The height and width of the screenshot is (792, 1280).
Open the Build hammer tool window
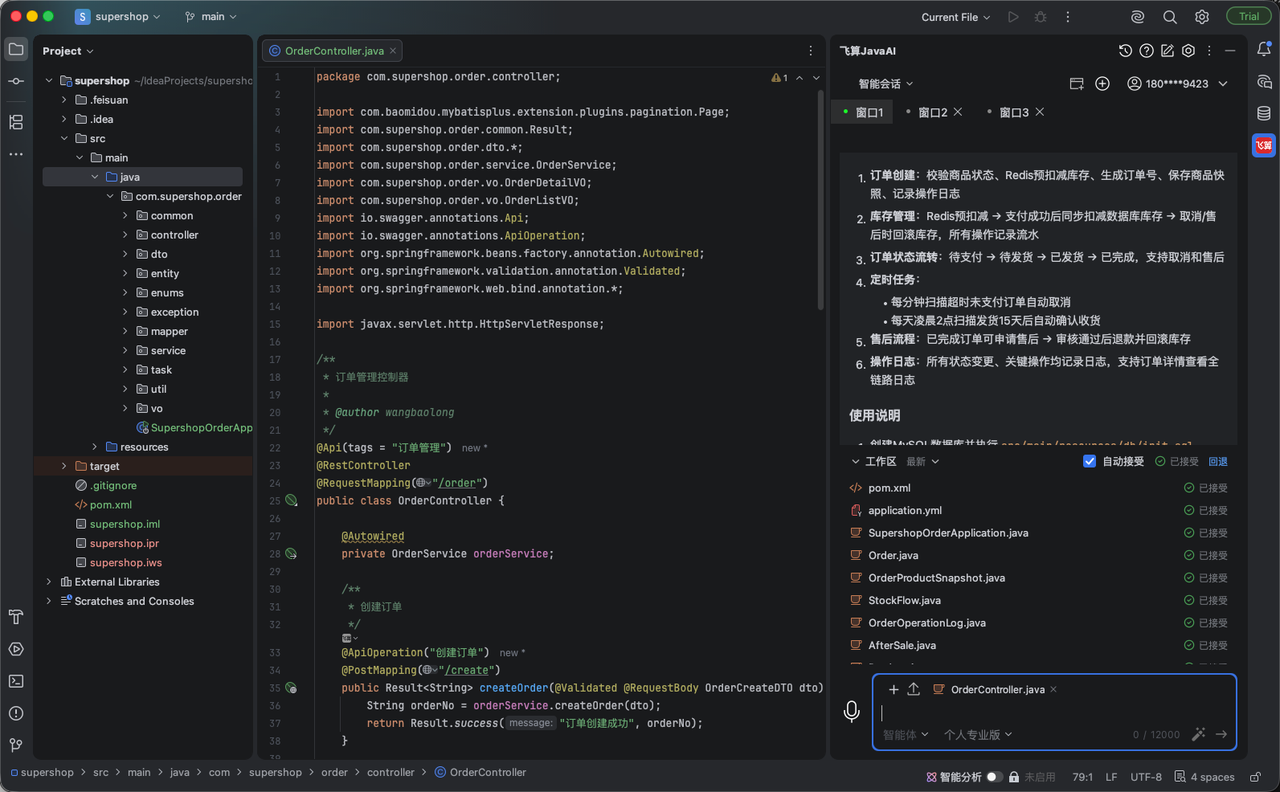point(16,616)
